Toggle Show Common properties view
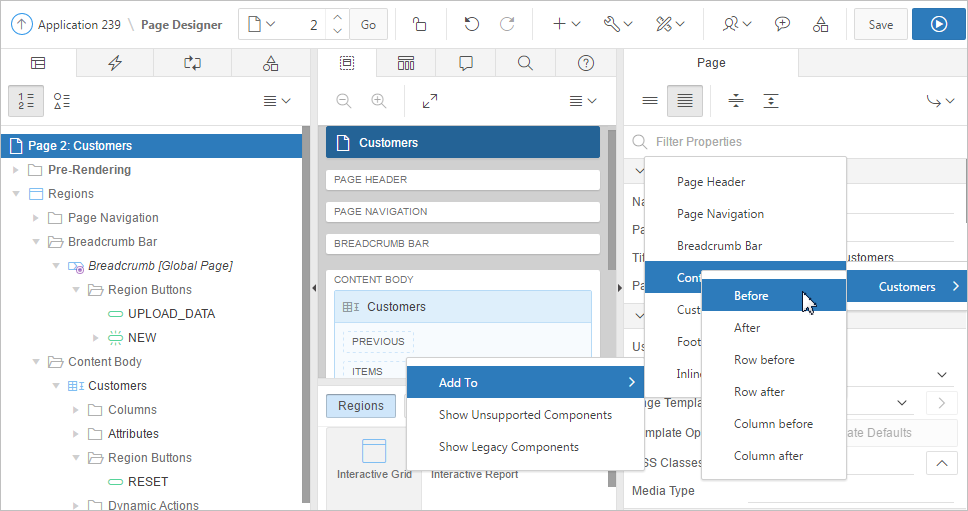The image size is (968, 511). [x=650, y=101]
